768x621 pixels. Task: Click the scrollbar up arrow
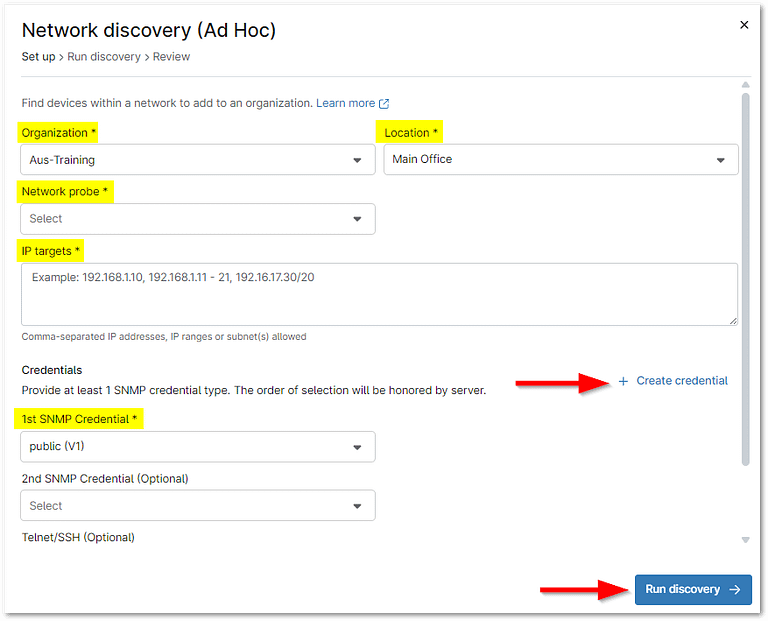pos(744,85)
